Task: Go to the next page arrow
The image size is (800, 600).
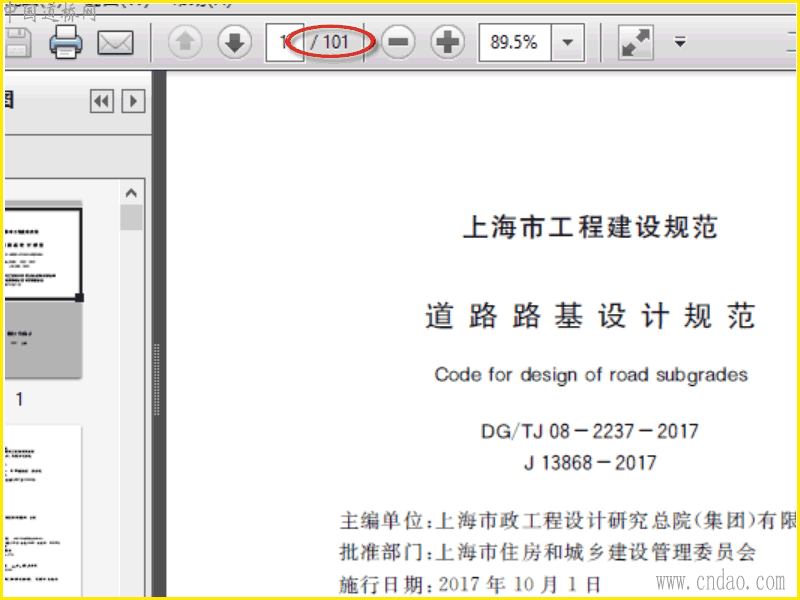Action: pyautogui.click(x=234, y=42)
